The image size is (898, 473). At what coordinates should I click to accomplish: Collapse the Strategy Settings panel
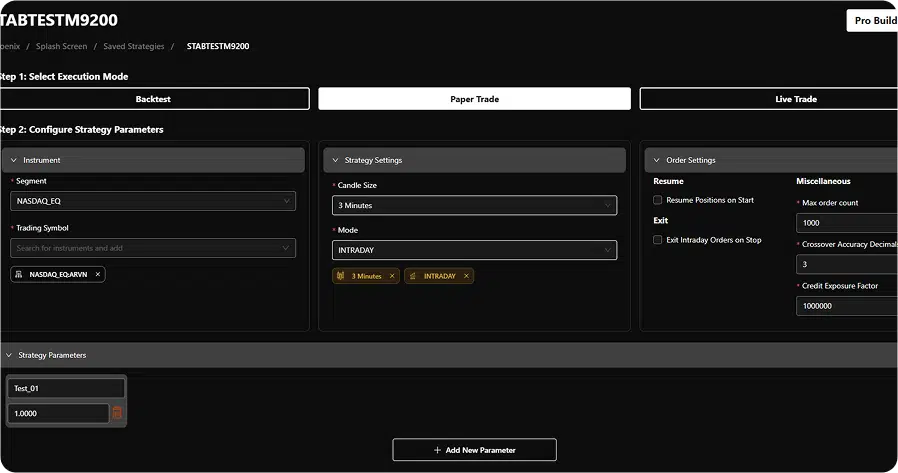coord(334,160)
